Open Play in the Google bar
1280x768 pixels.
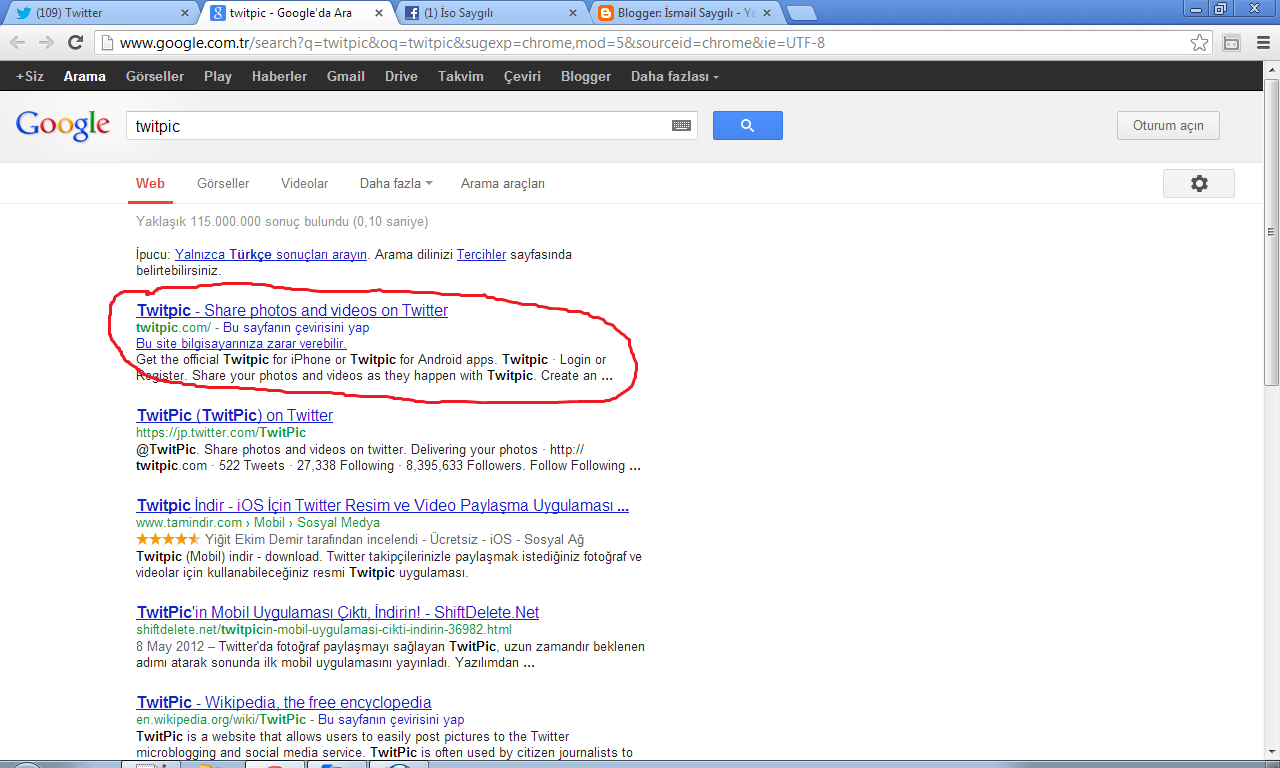[218, 76]
